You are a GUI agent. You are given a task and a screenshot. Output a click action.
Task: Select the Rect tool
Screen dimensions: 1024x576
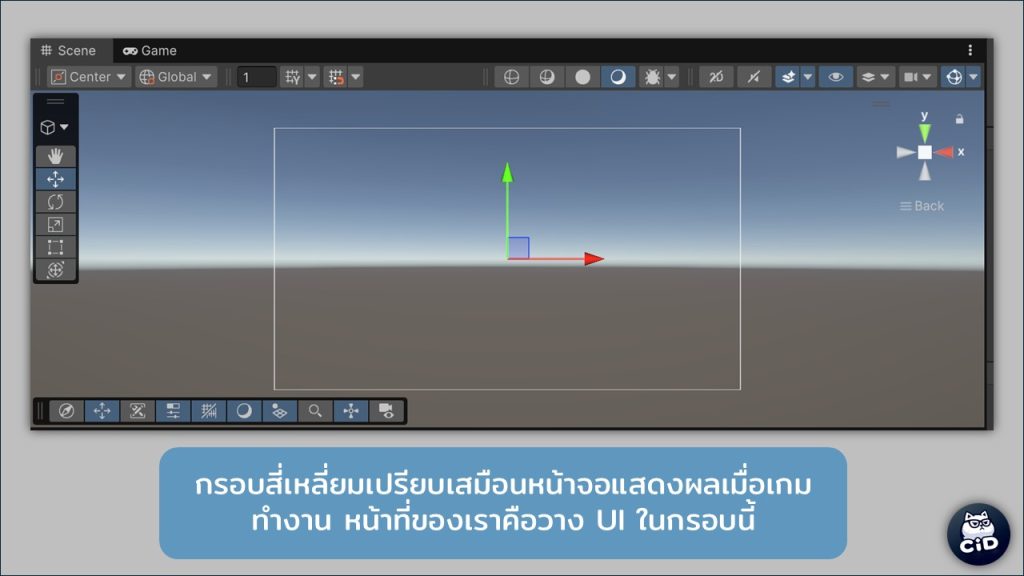coord(56,247)
